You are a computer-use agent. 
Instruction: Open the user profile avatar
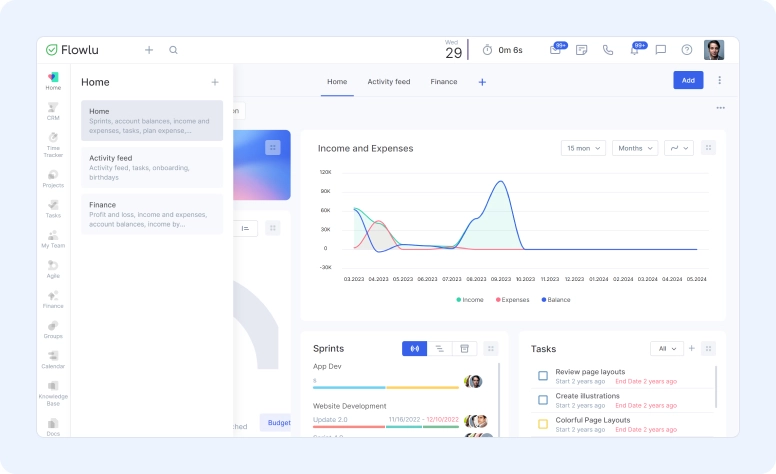[714, 50]
